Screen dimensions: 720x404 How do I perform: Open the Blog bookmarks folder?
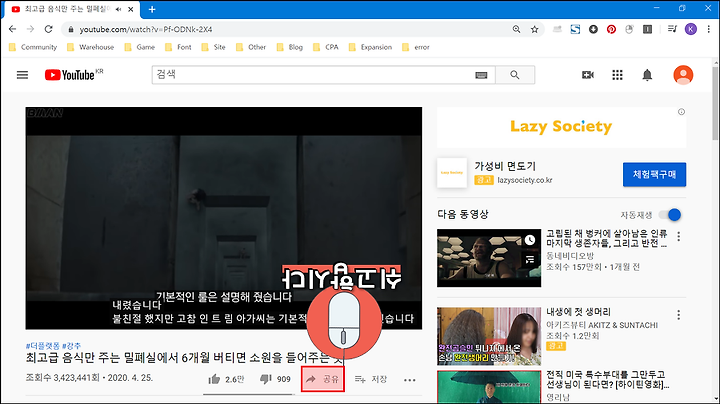[x=290, y=47]
